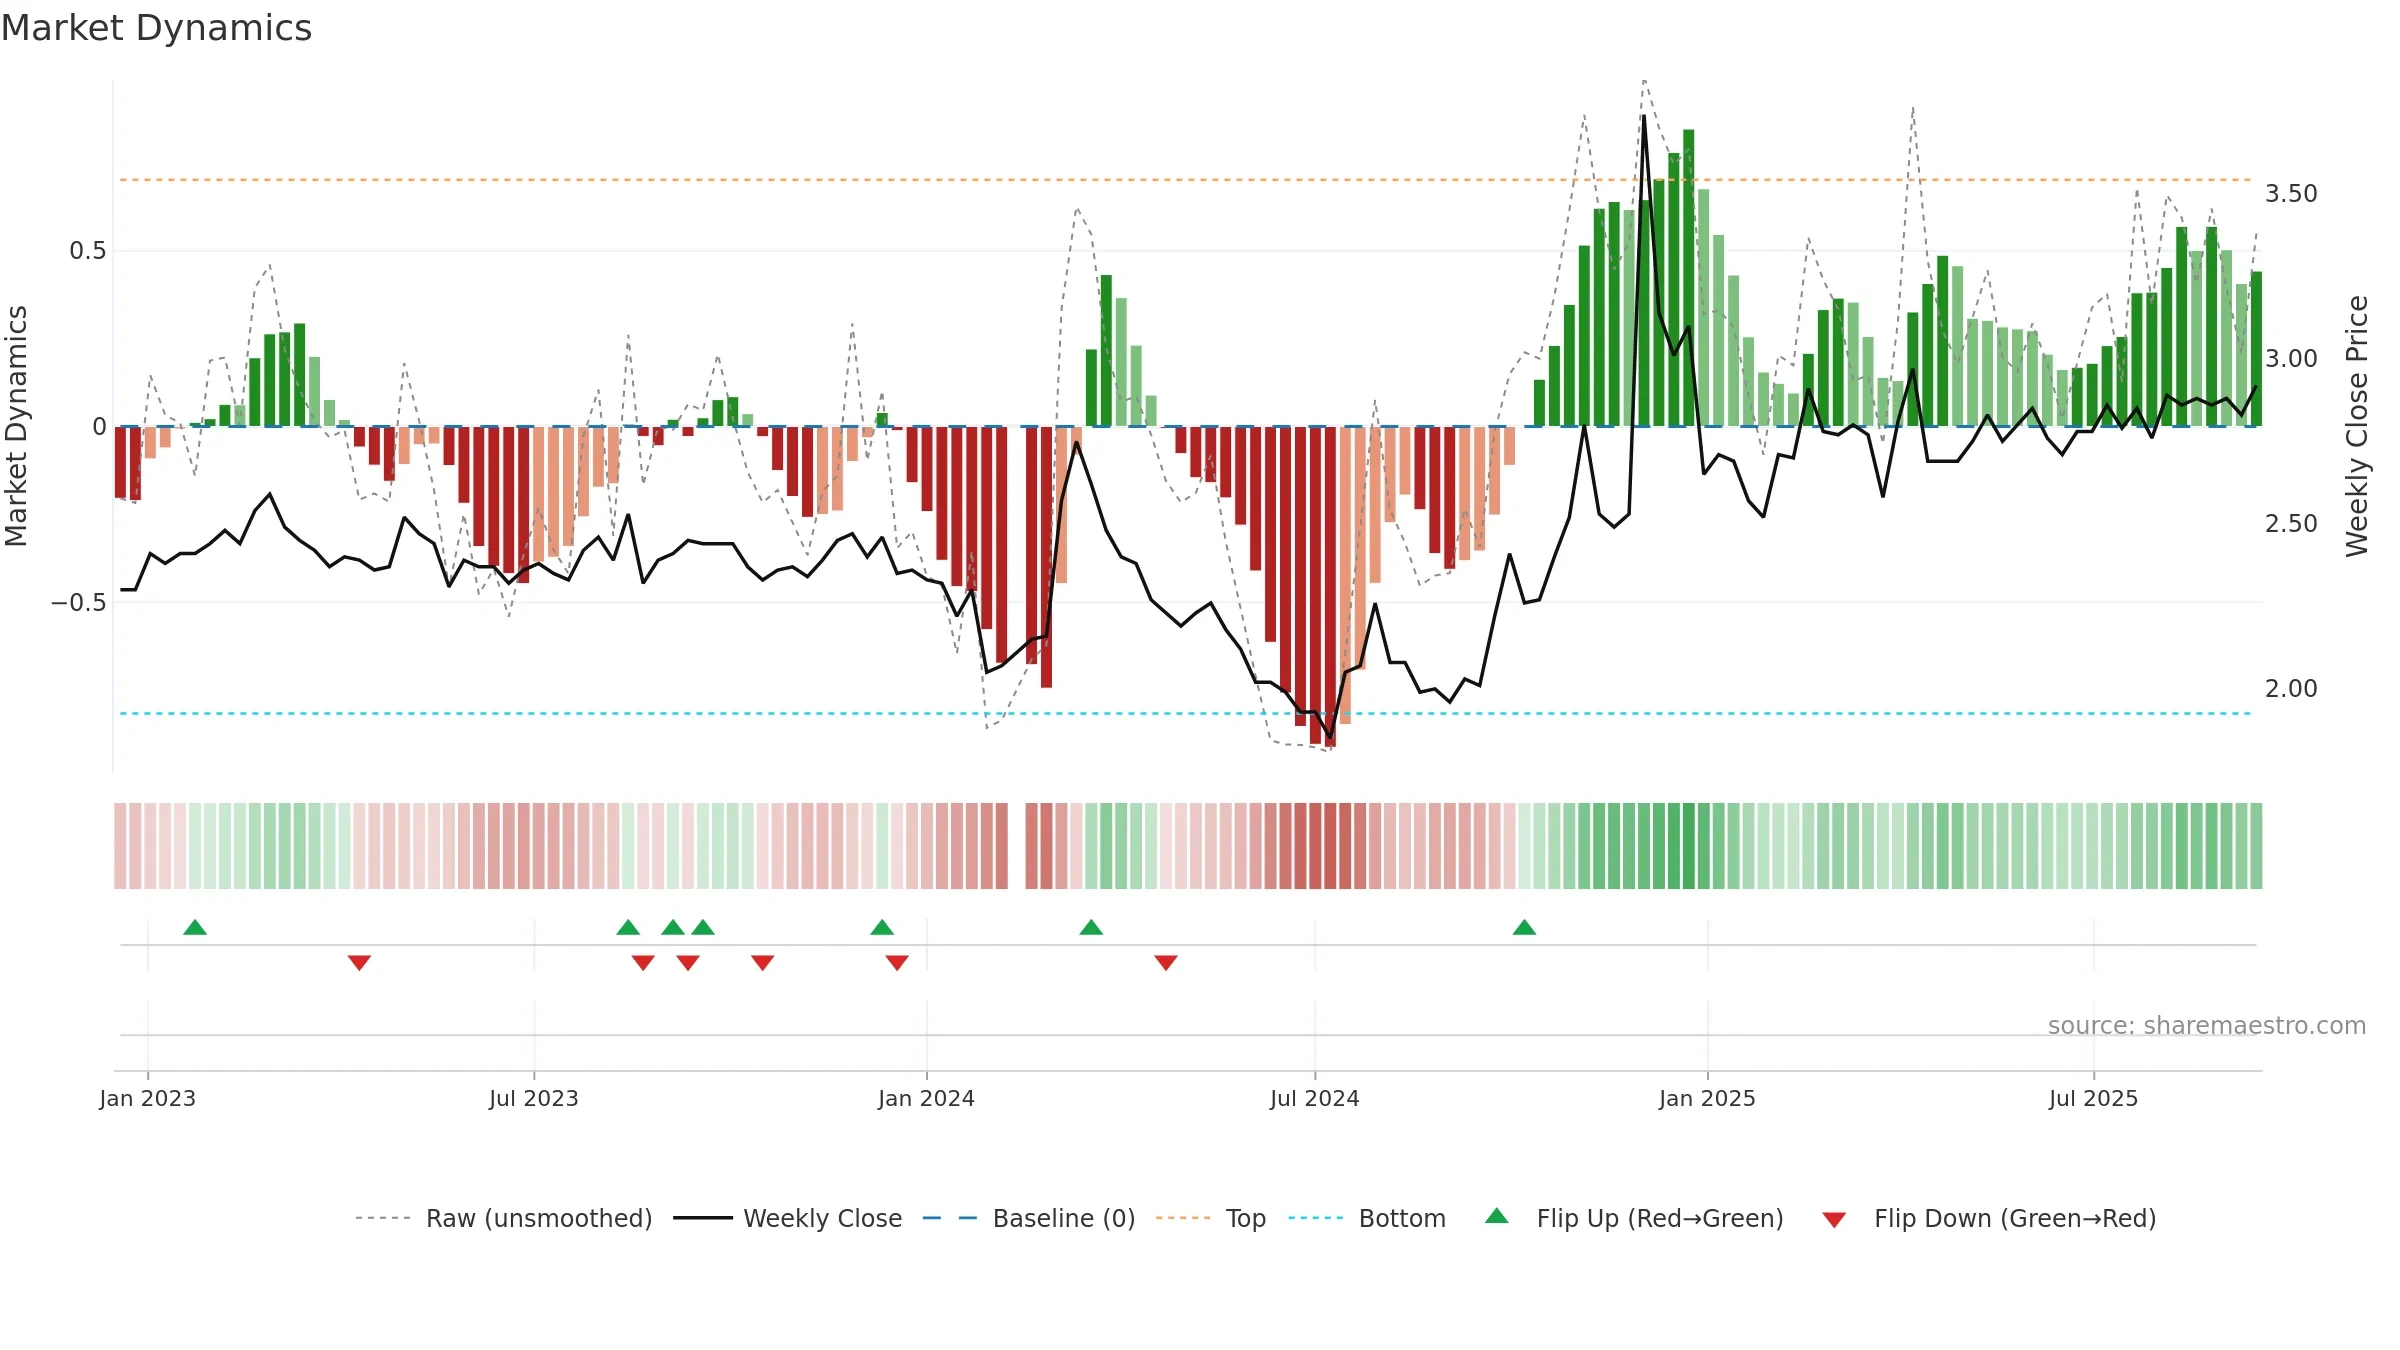
Task: Click the vertical Market Dynamics left axis title
Action: click(16, 426)
